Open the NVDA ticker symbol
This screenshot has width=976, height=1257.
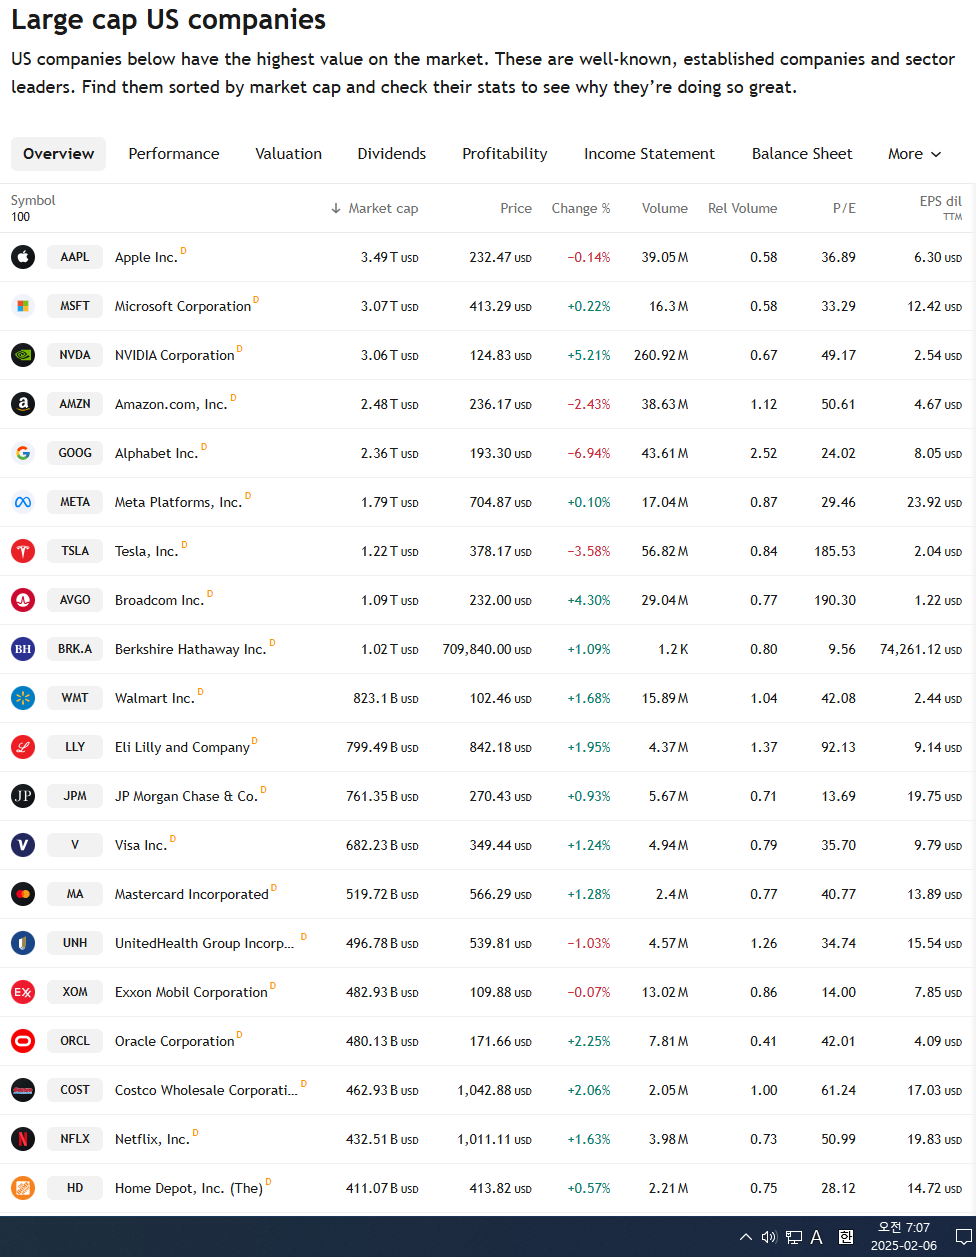(75, 355)
